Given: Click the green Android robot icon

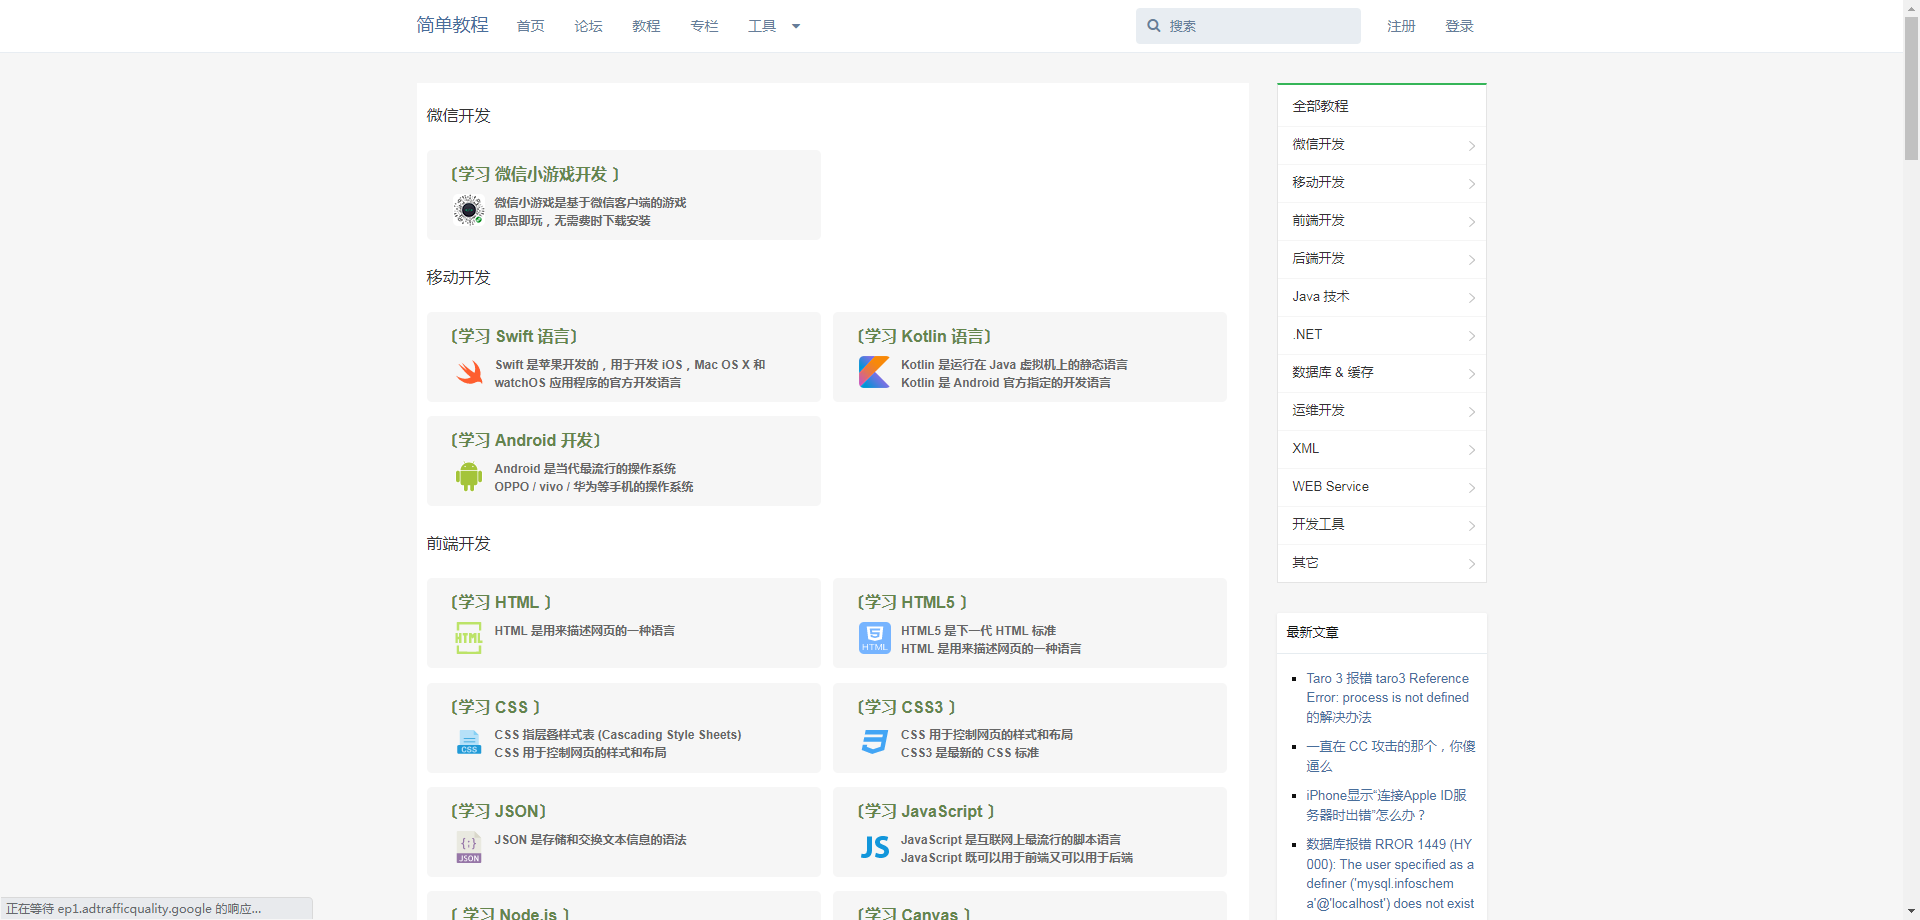Looking at the screenshot, I should pyautogui.click(x=469, y=476).
